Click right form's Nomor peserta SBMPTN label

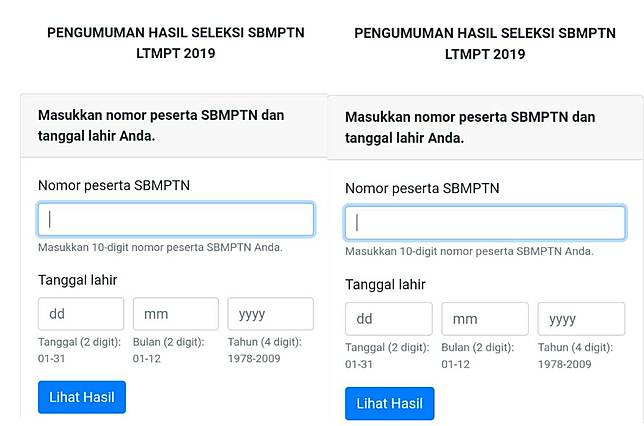coord(422,188)
